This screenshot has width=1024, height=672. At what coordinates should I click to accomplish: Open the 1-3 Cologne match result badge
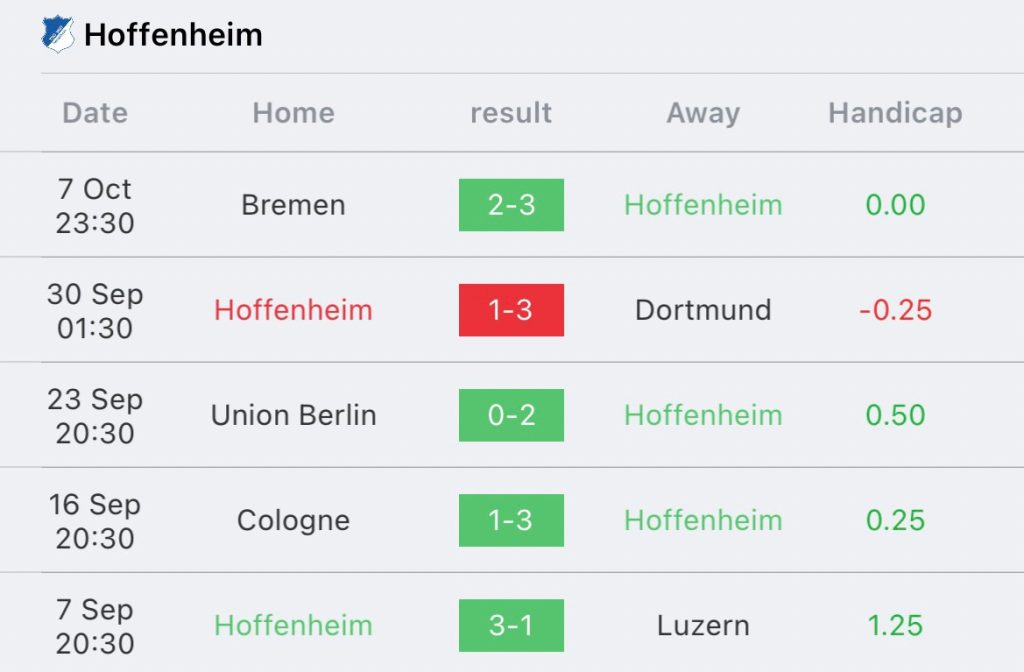tap(511, 520)
